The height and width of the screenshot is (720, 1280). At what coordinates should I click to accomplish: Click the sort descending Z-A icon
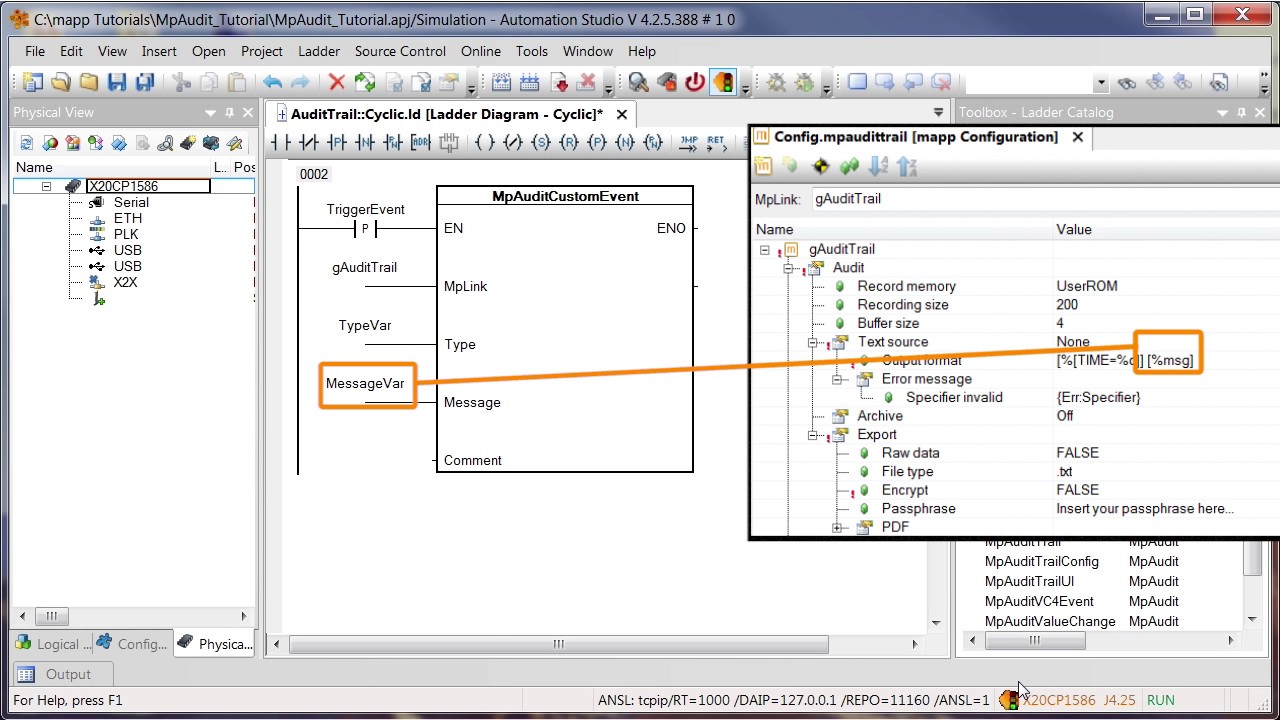pos(906,166)
